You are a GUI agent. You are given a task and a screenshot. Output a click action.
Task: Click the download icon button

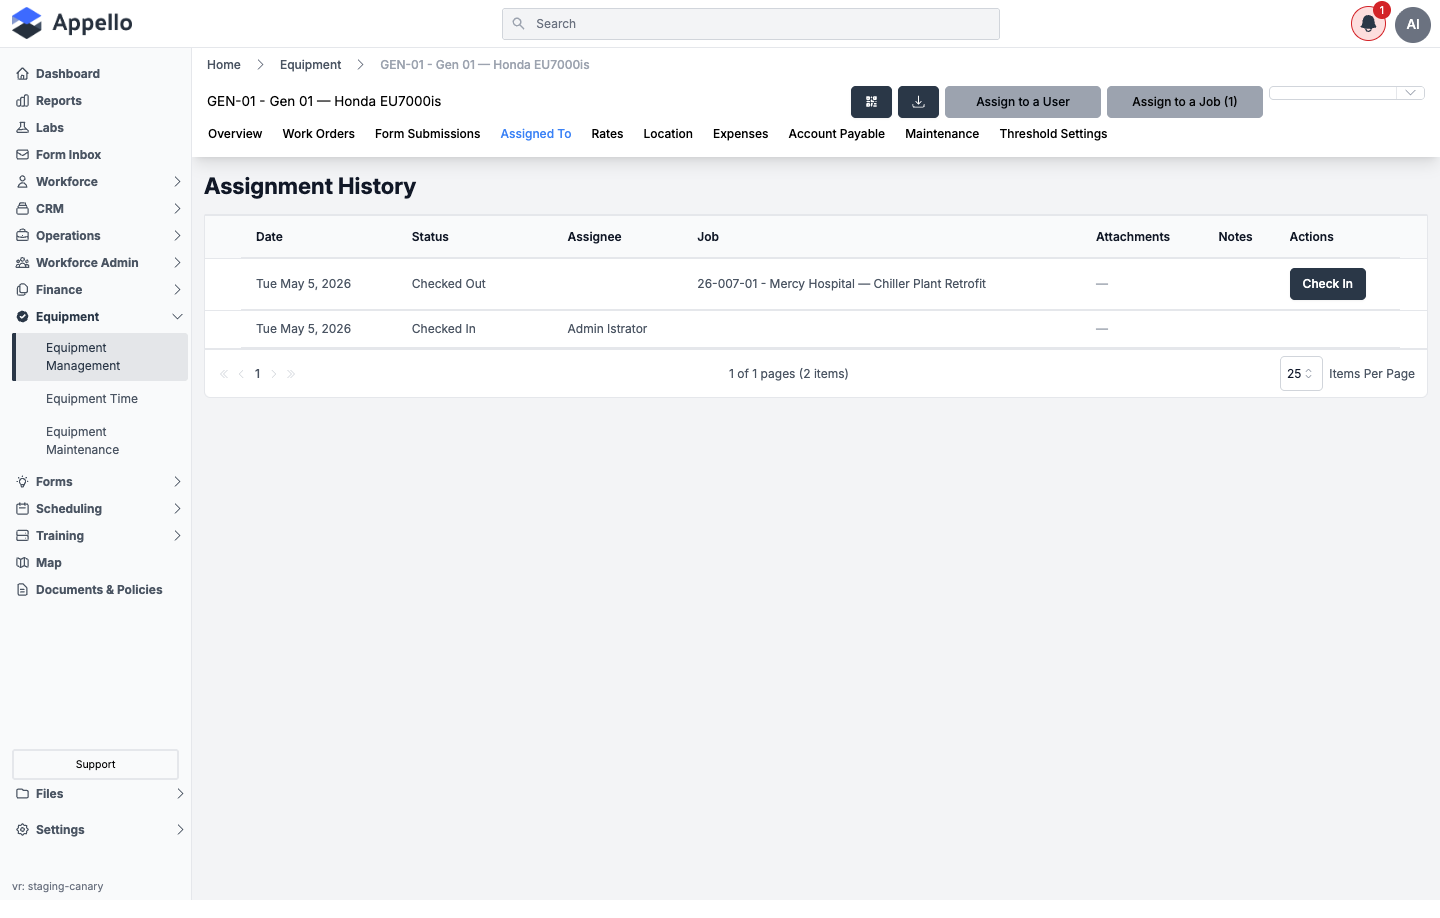(918, 102)
